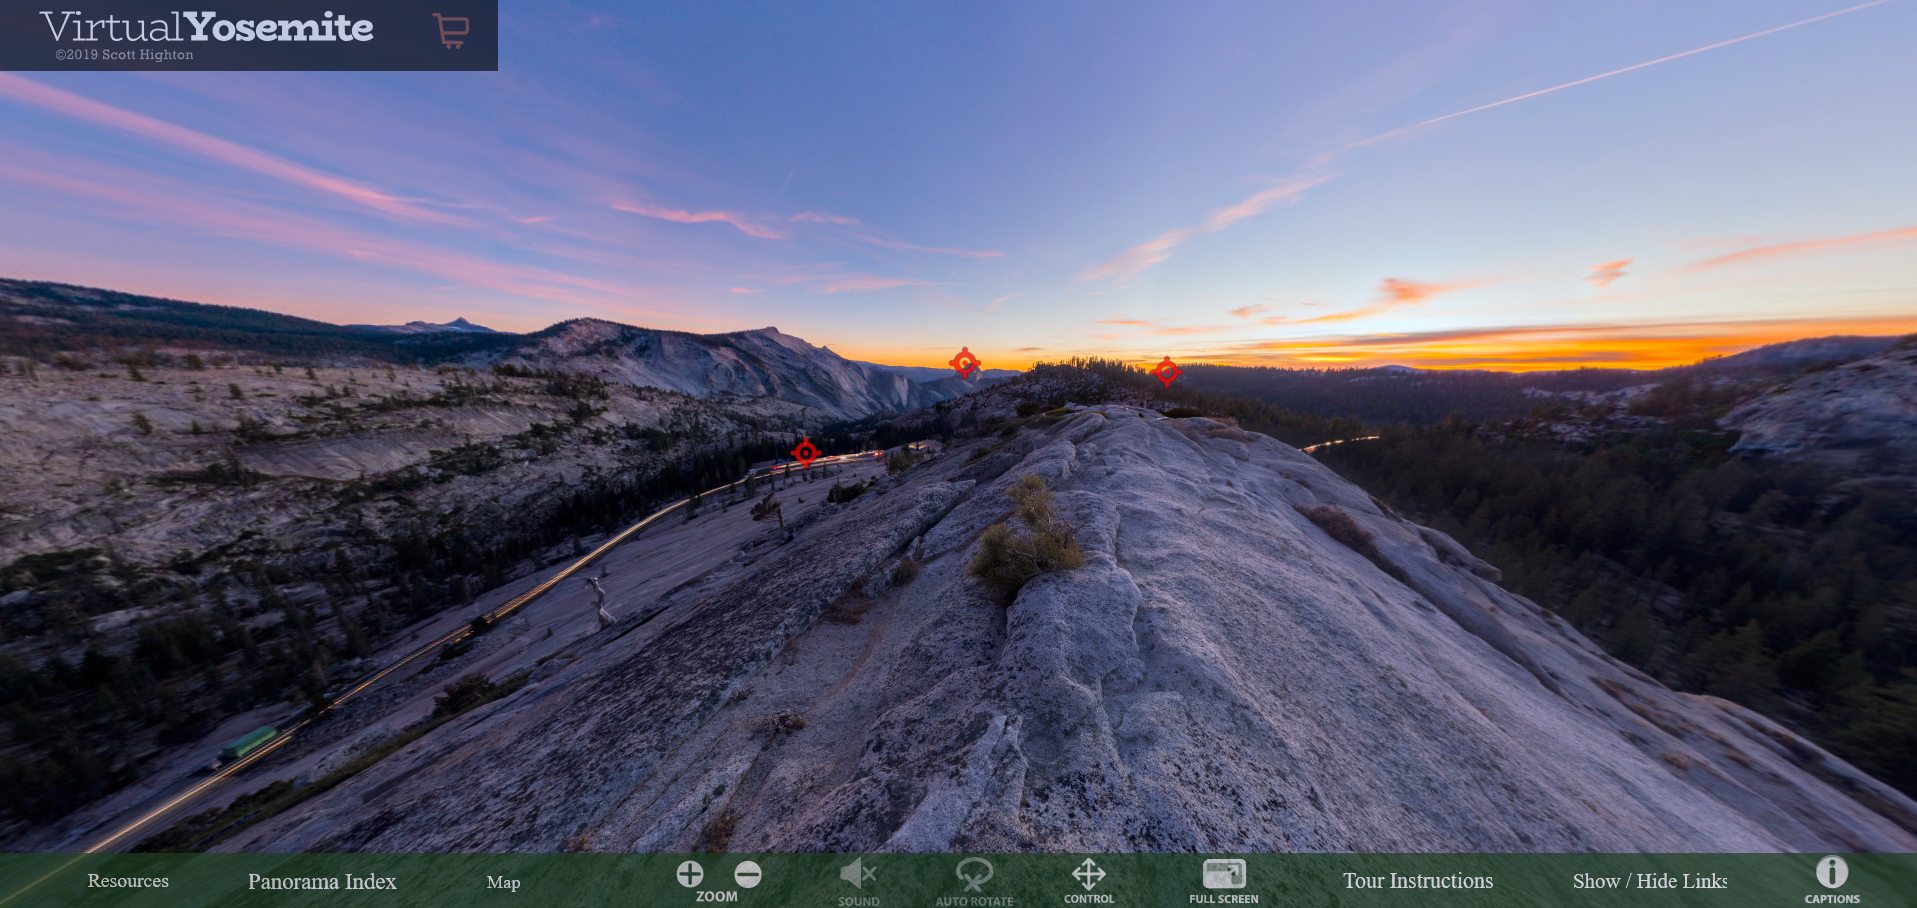Click the red hotspot above the tree-lined ridge
The image size is (1917, 908).
[1166, 371]
